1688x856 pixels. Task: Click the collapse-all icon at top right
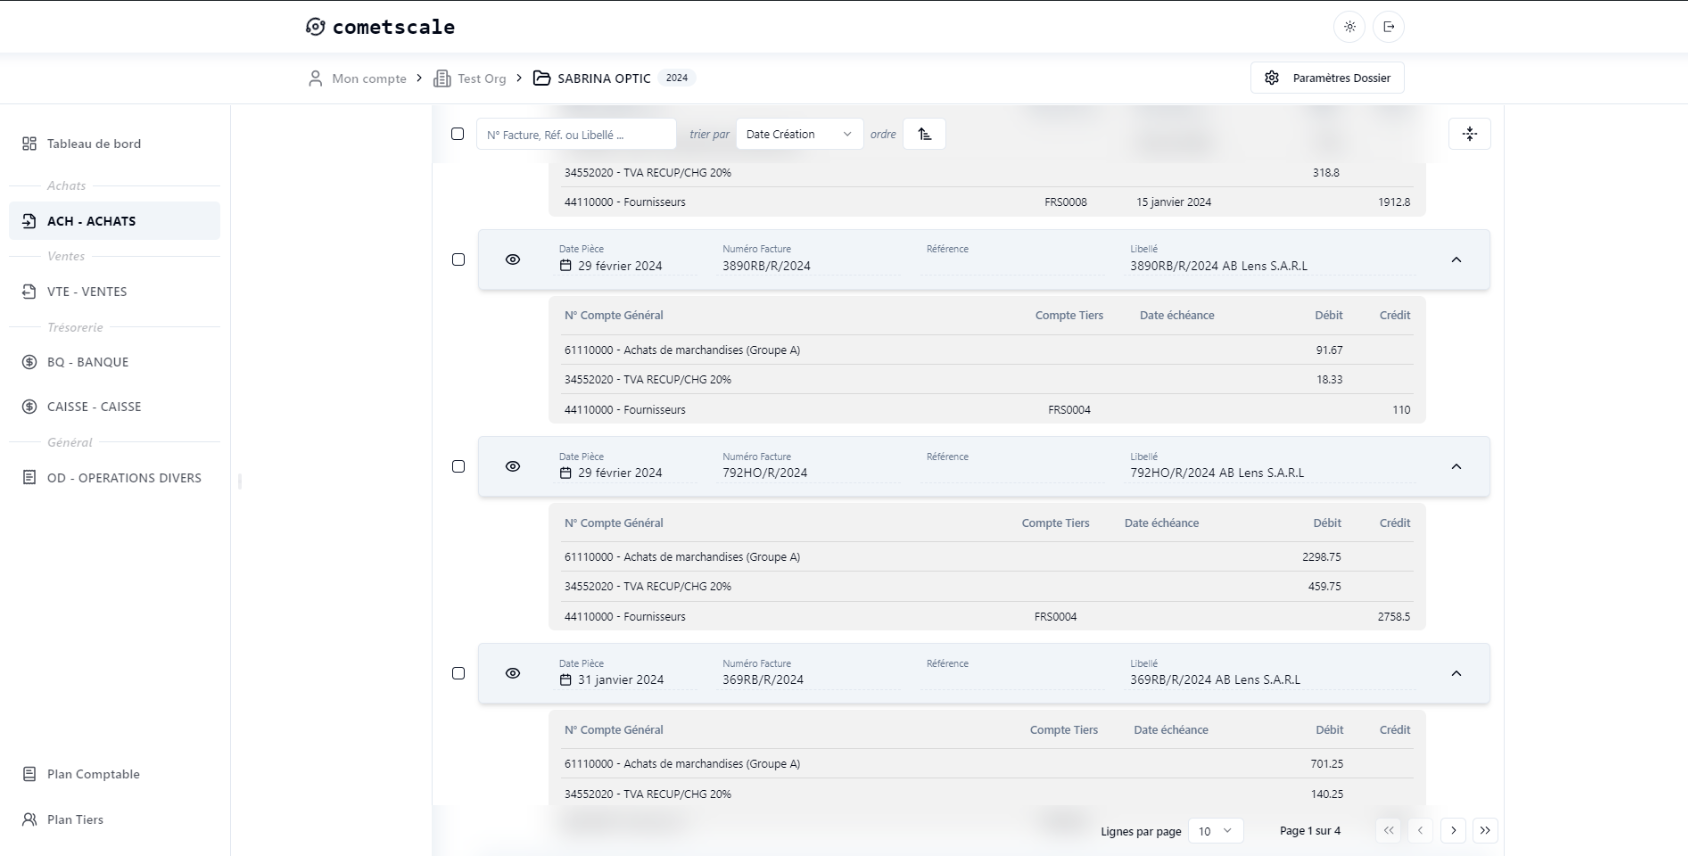point(1469,134)
